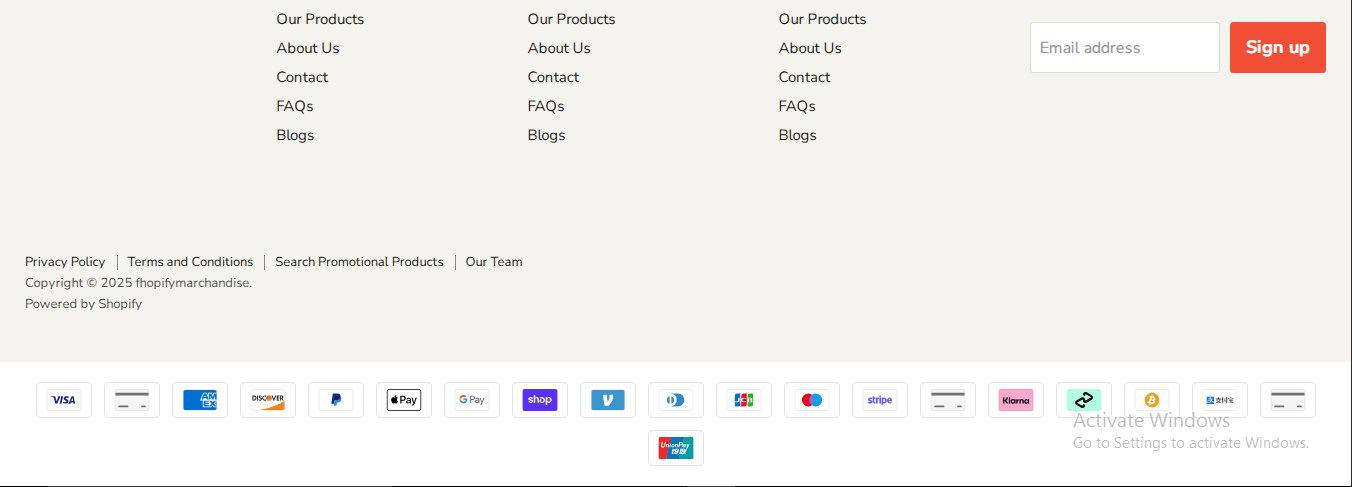Click the Maestro payment icon

(812, 400)
